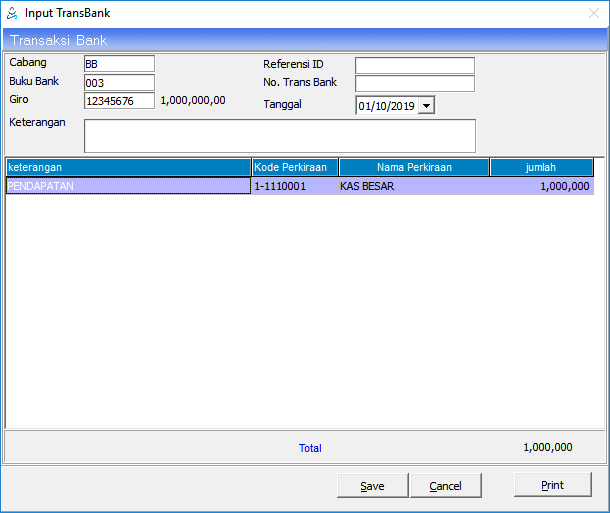This screenshot has height=513, width=610.
Task: Click the Buku Bank input field
Action: 119,83
